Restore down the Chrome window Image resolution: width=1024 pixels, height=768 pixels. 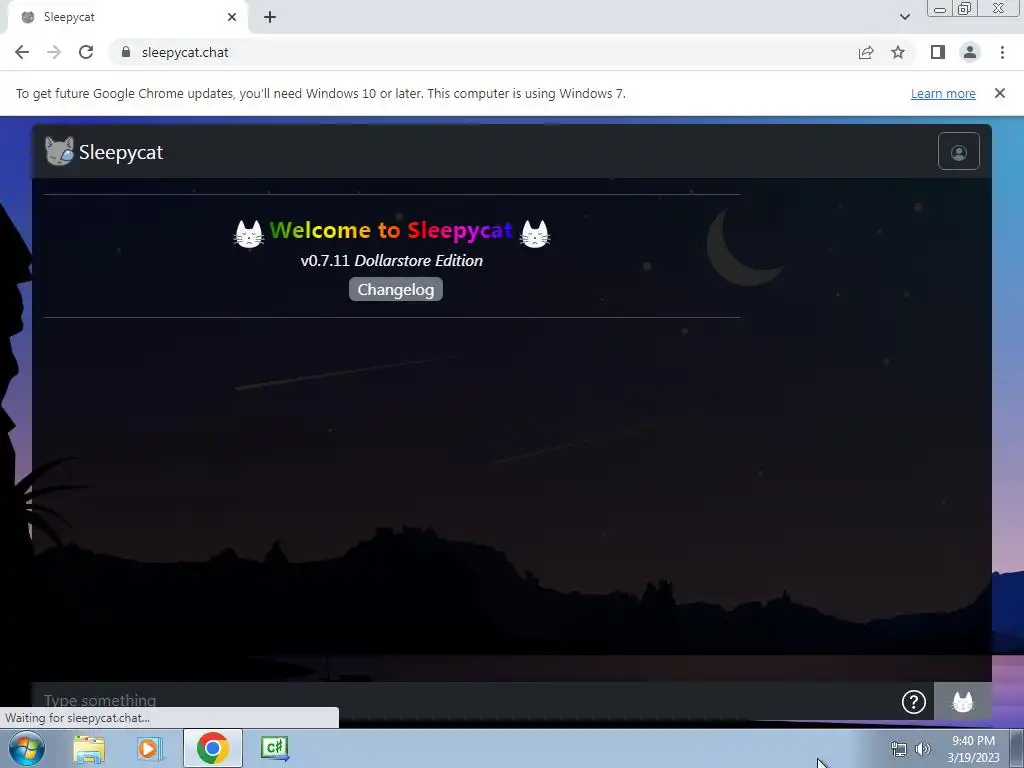965,8
